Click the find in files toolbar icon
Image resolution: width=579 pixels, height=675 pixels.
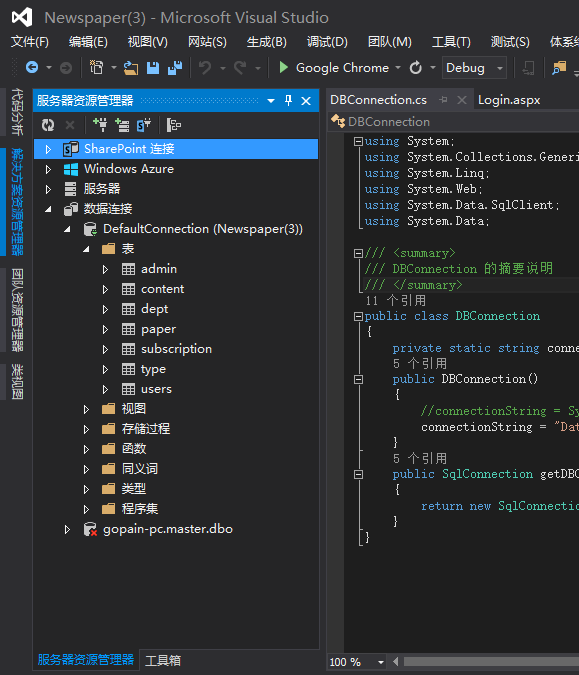pyautogui.click(x=559, y=68)
